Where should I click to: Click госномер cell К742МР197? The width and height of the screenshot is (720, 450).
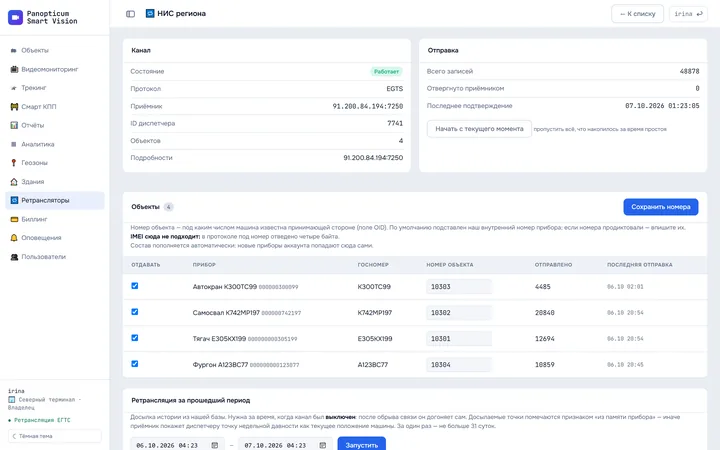click(x=374, y=313)
